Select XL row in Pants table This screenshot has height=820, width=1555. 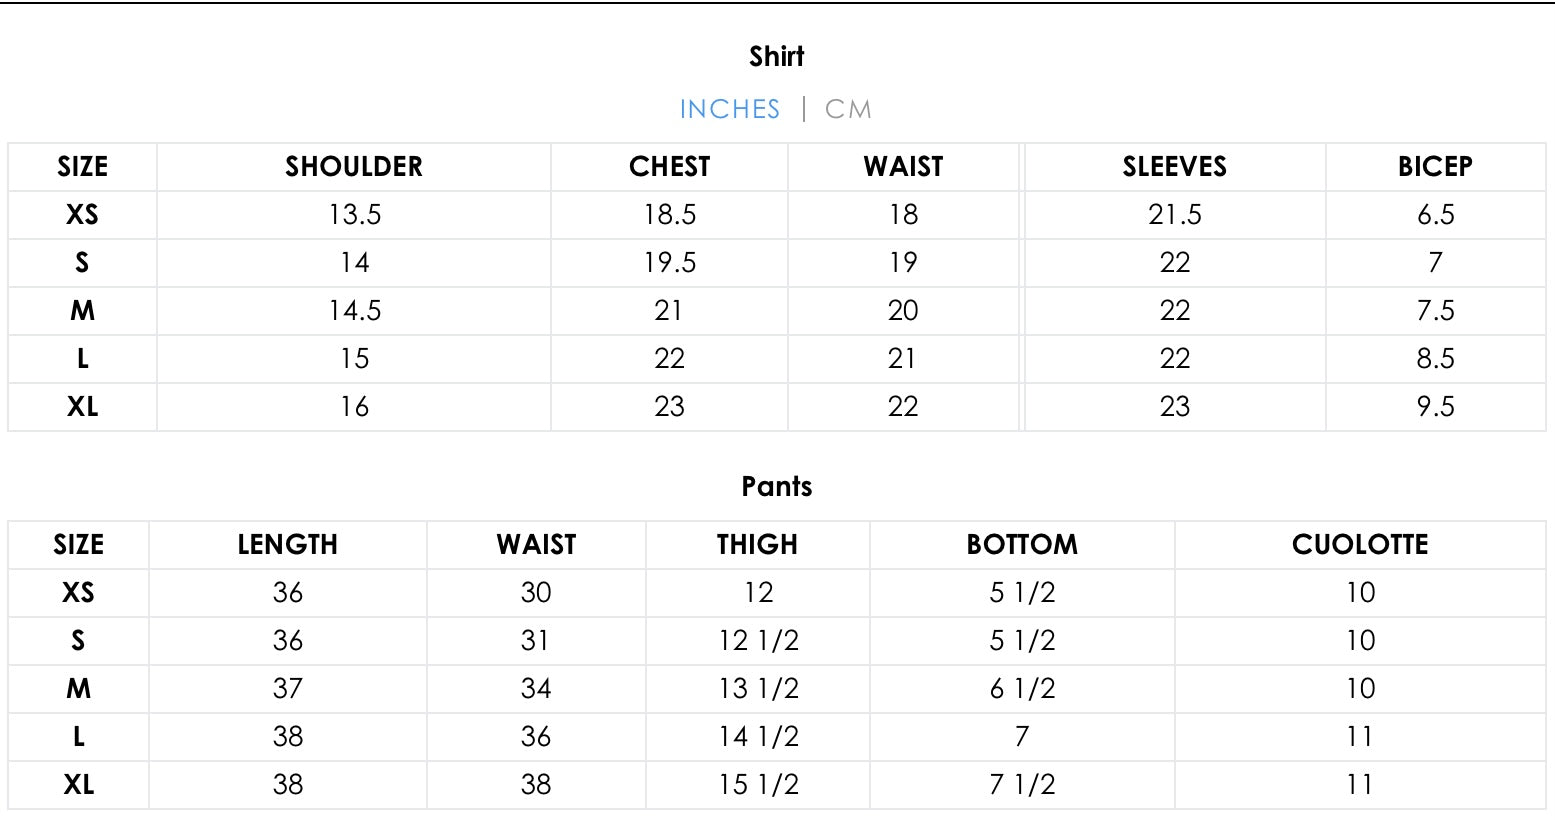[x=78, y=785]
